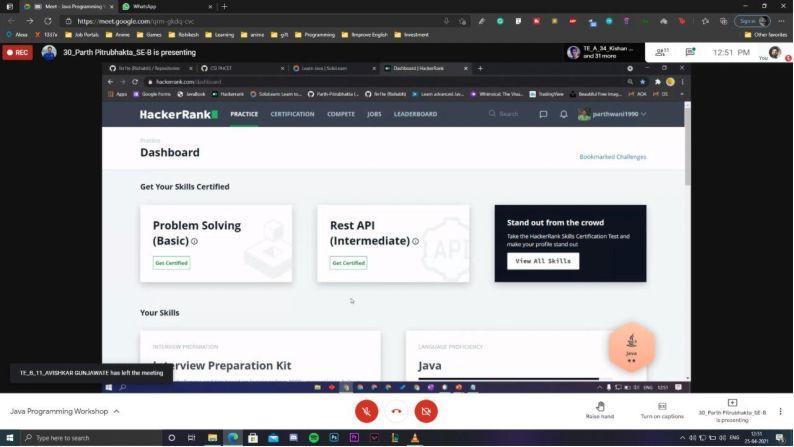Click the red hang-up call button
Viewport: 794px width, 447px height.
point(396,411)
